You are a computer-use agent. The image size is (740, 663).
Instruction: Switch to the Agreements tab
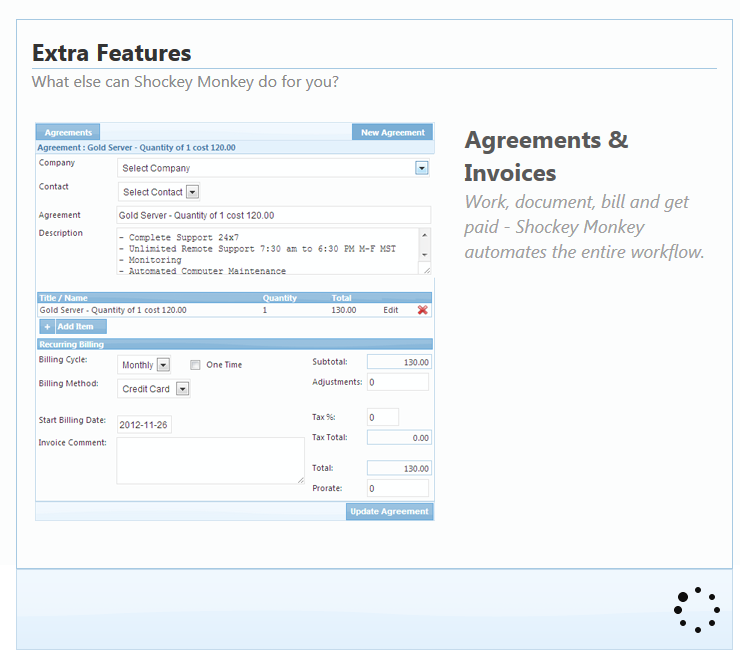tap(68, 132)
